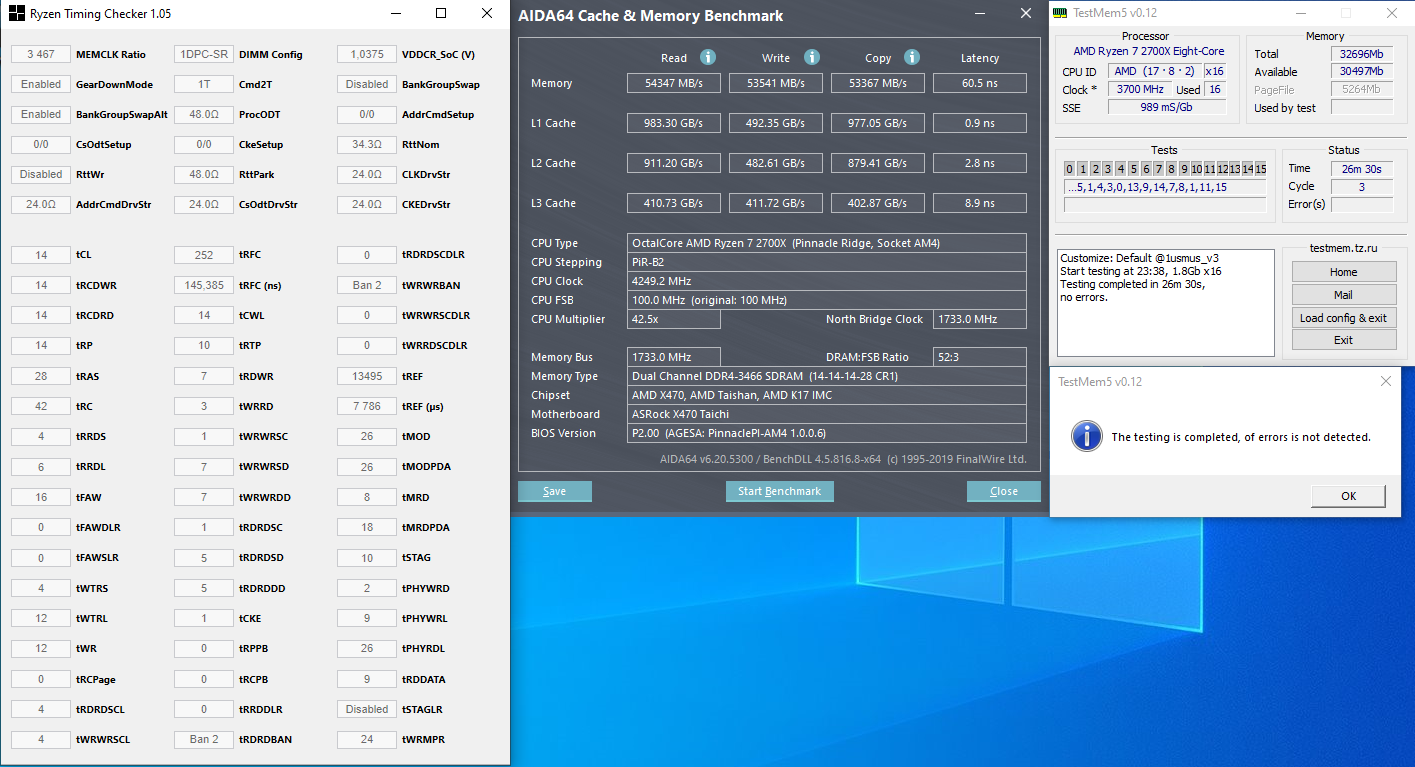Maximize the Ryzen Timing Checker window
This screenshot has height=767, width=1415.
[441, 14]
